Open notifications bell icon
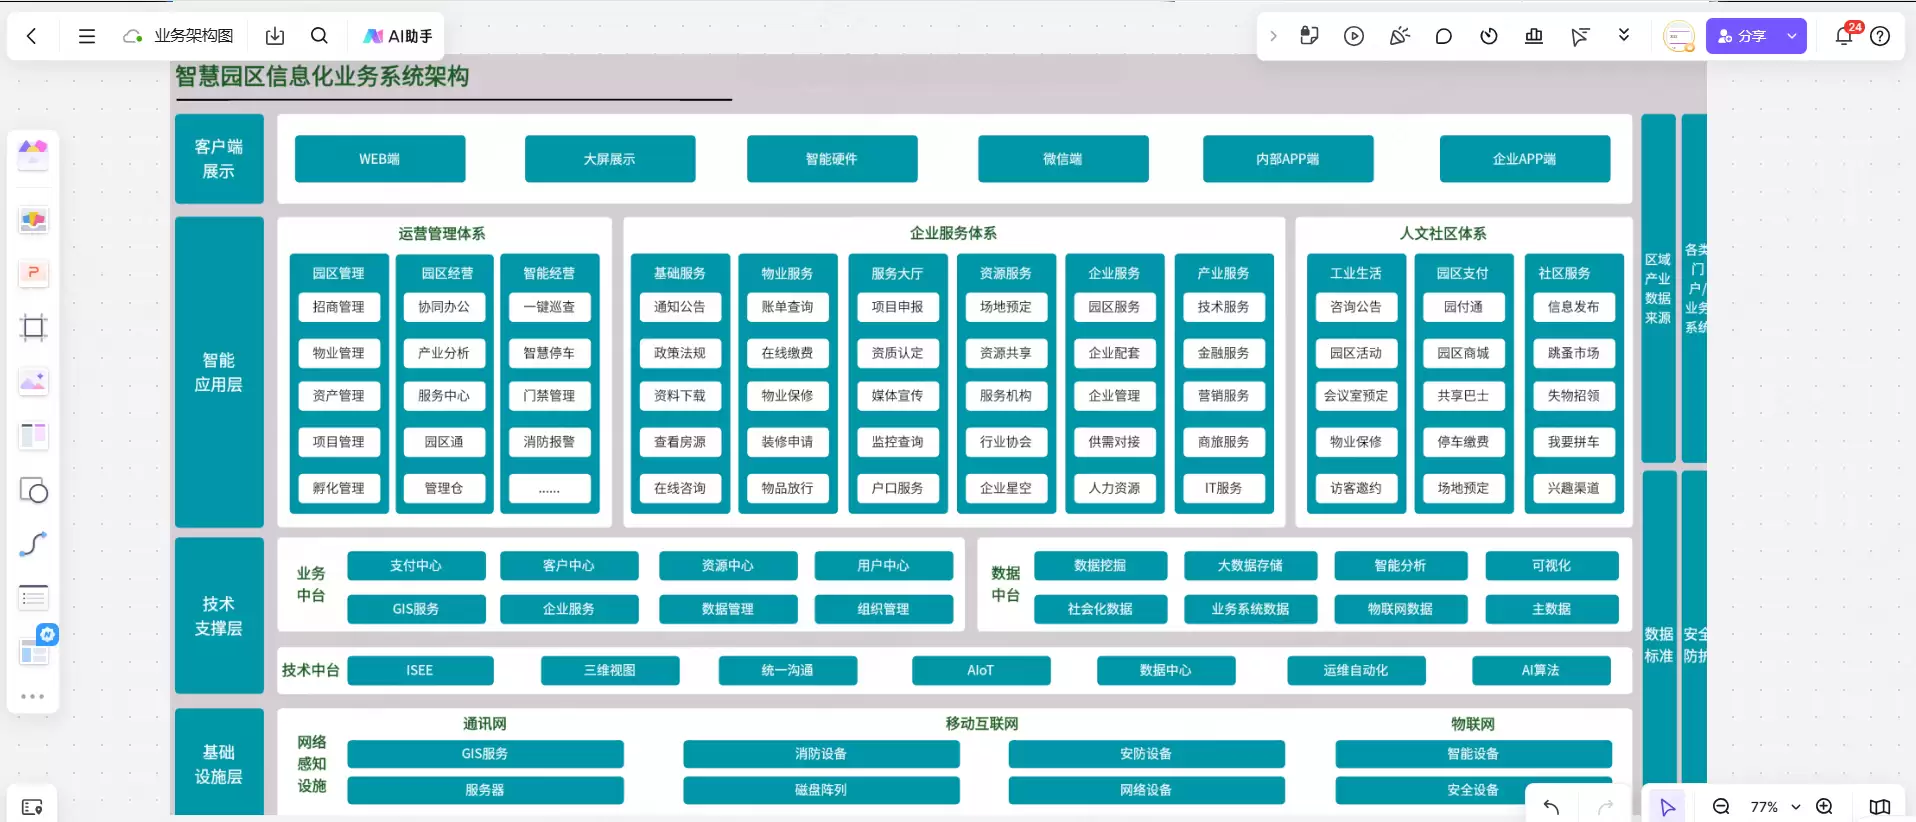Screen dimensions: 1916x822 pos(1844,36)
